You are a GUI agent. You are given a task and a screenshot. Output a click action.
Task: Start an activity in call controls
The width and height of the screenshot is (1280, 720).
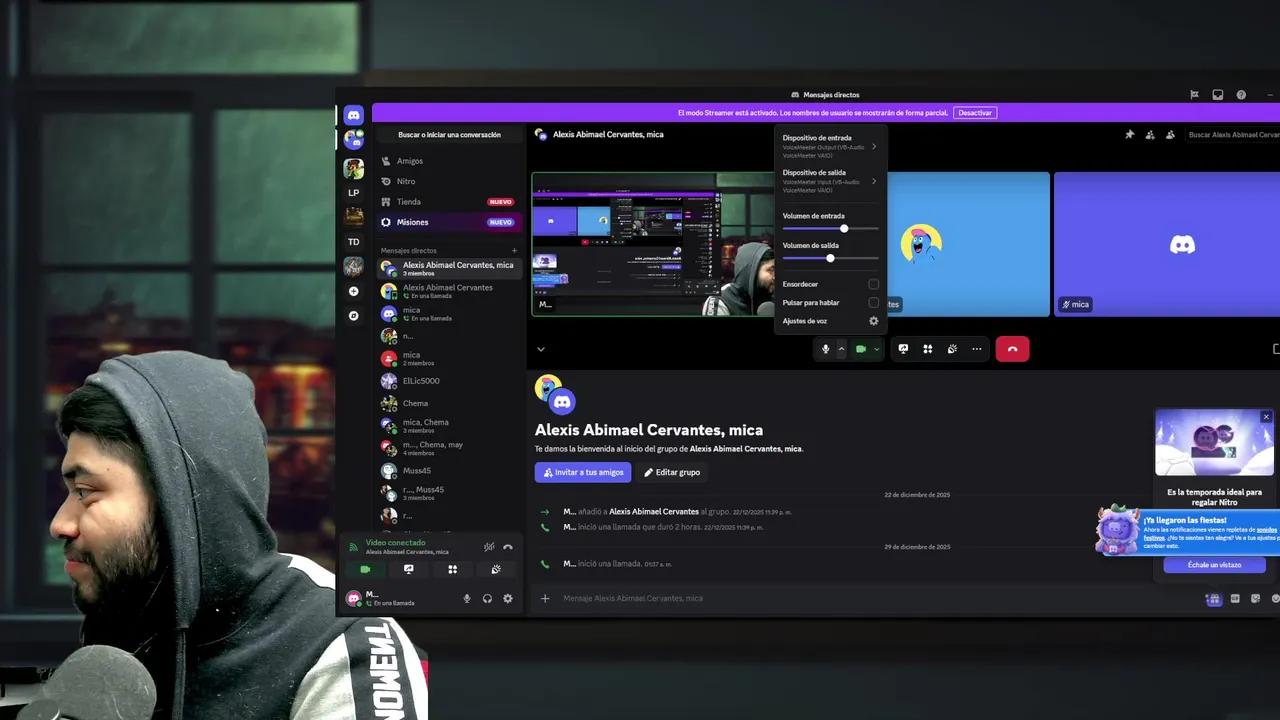[x=928, y=349]
